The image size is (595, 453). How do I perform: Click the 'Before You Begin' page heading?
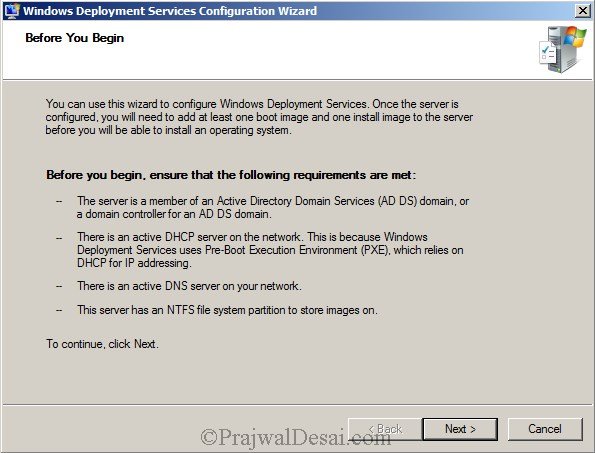point(75,38)
